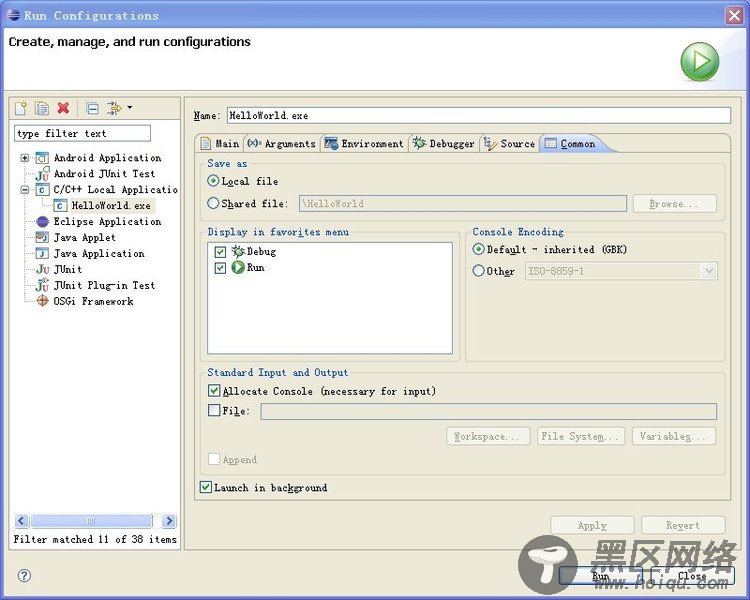Open the filter options dropdown arrow
Screen dimensions: 750x600
coord(130,108)
